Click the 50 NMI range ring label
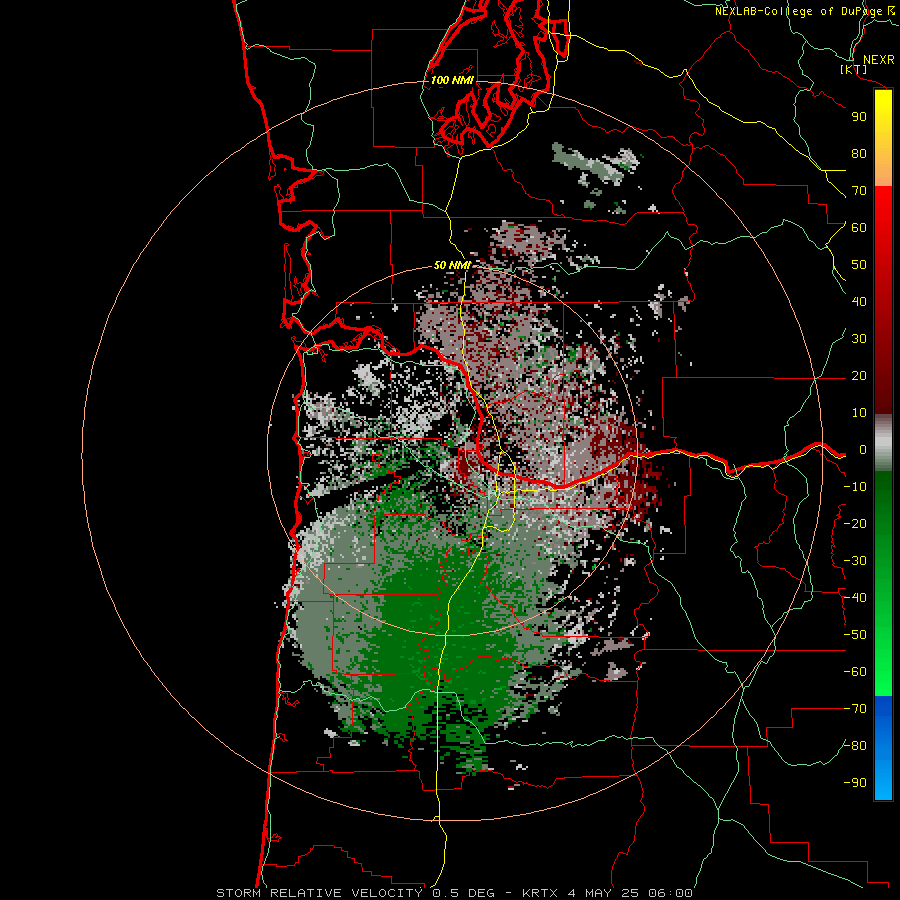This screenshot has width=900, height=900. click(x=452, y=265)
